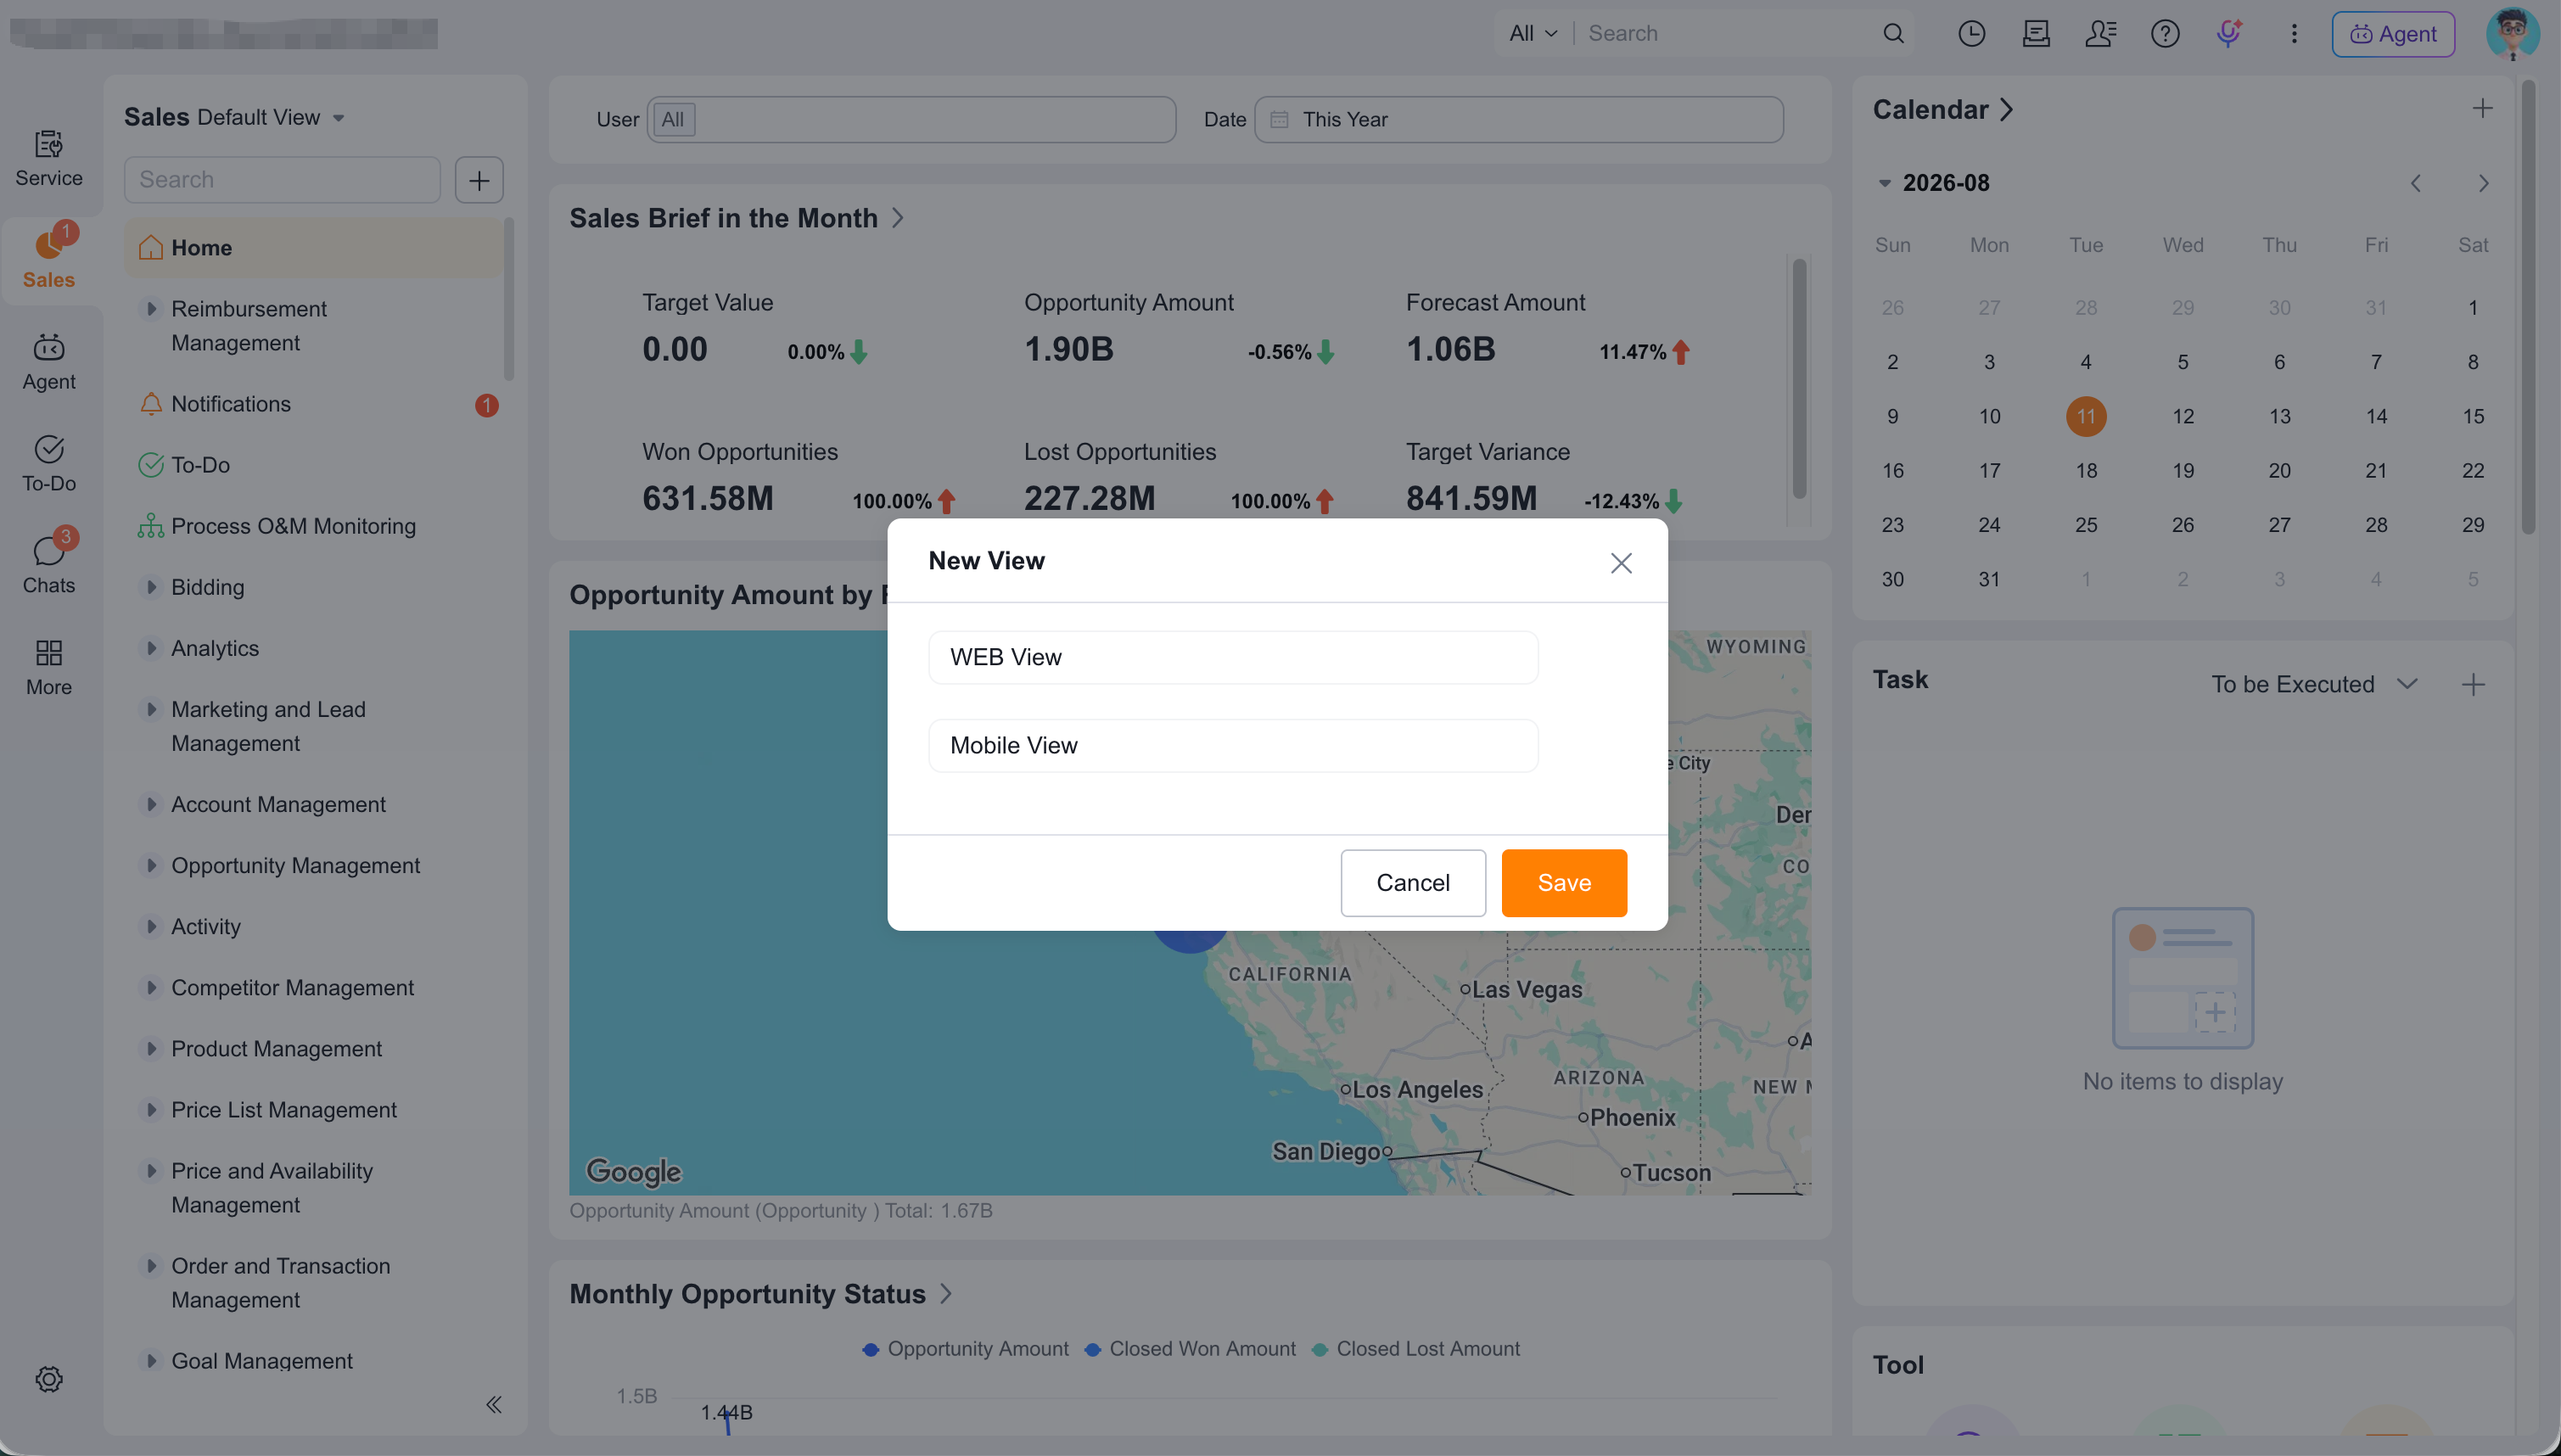
Task: Expand Opportunity Management tree item
Action: tap(151, 866)
